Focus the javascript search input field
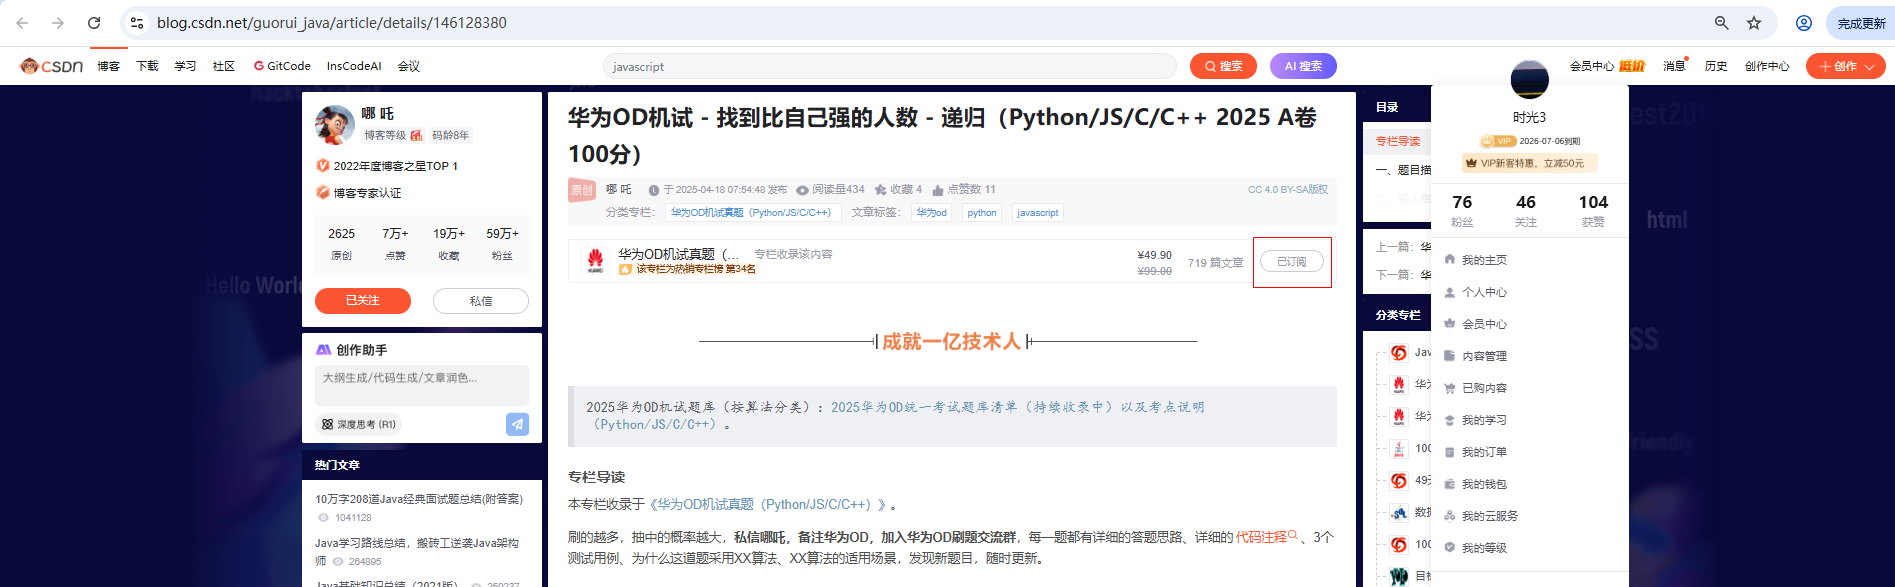Viewport: 1895px width, 587px height. (x=890, y=66)
